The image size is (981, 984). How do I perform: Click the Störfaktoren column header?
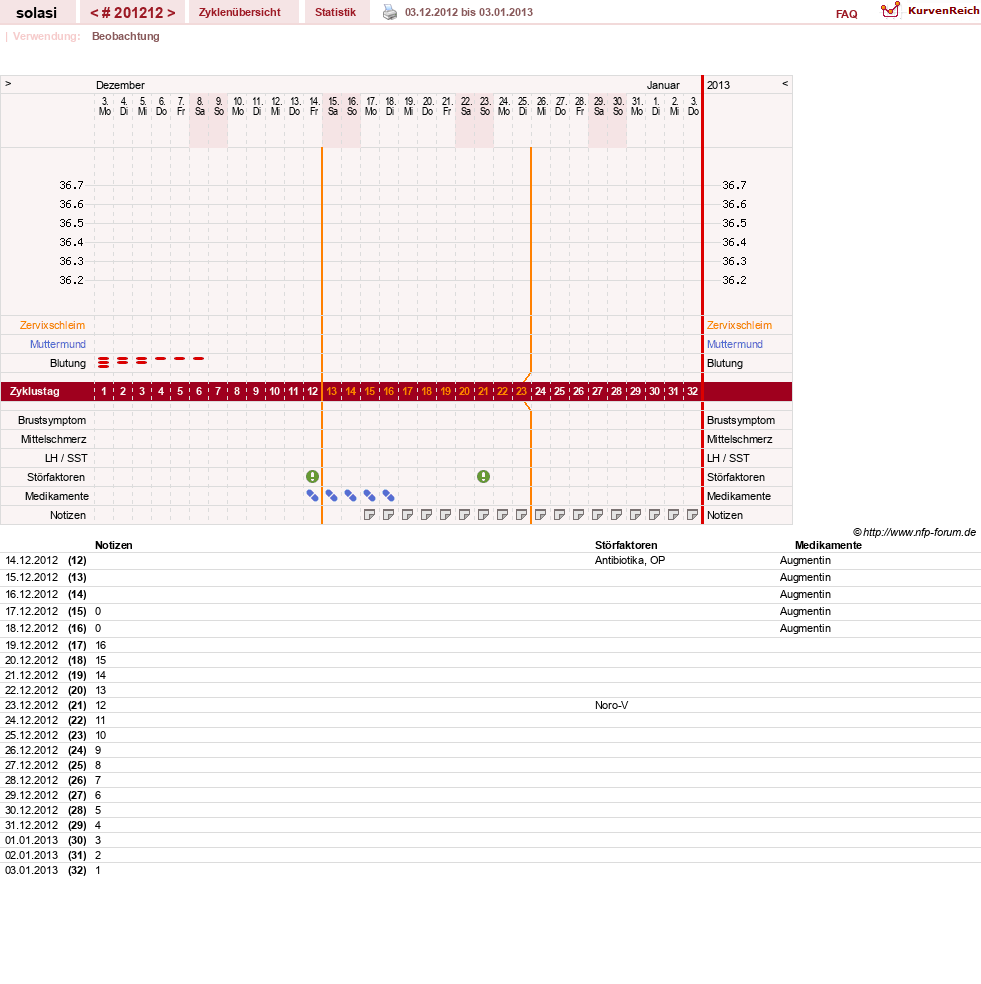pos(626,545)
